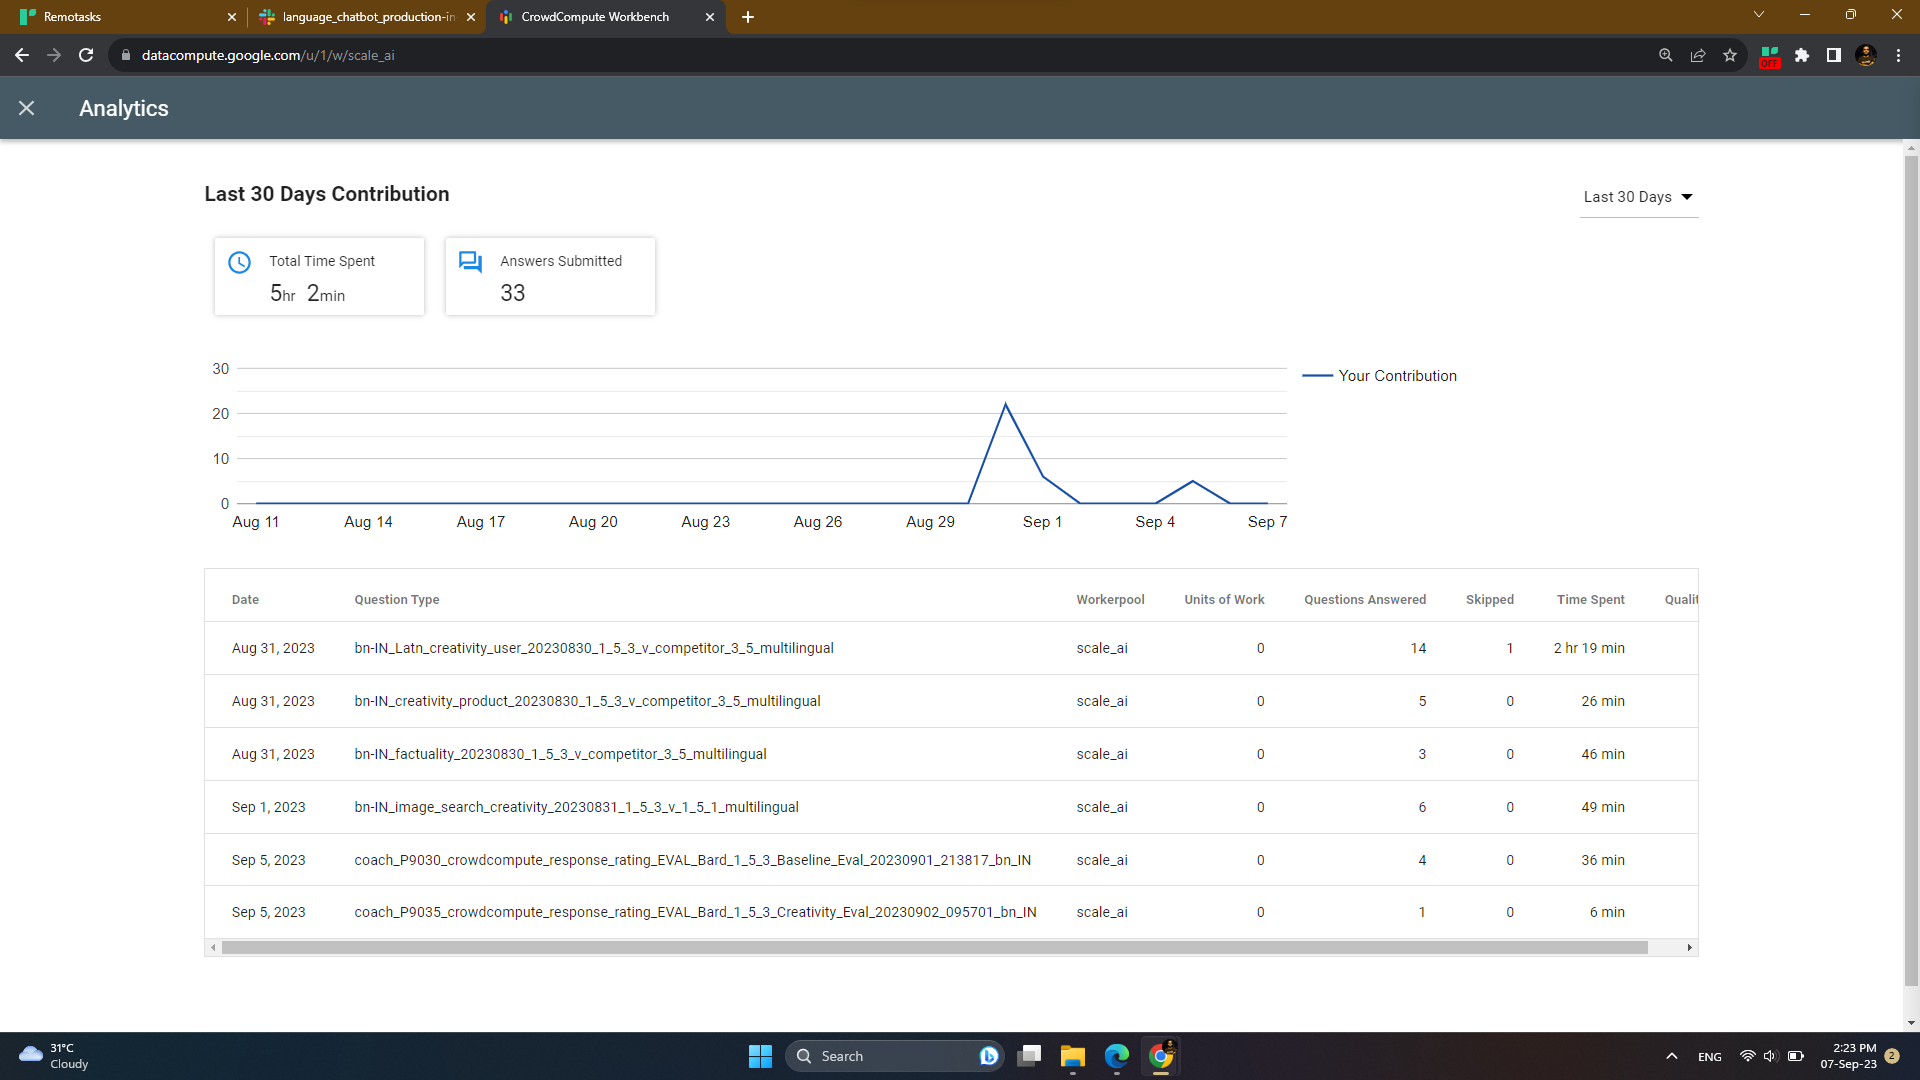Click the Answers Submitted chat icon
Image resolution: width=1920 pixels, height=1080 pixels.
coord(471,262)
